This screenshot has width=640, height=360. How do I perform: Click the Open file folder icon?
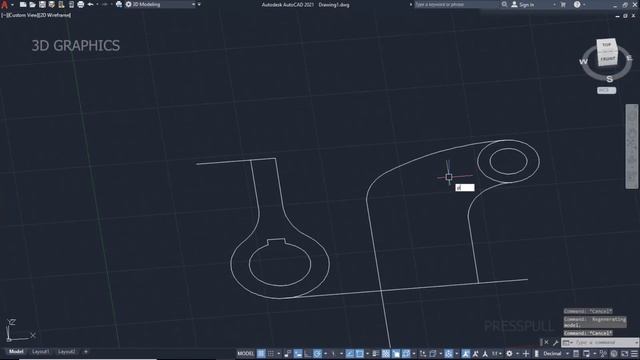32,4
